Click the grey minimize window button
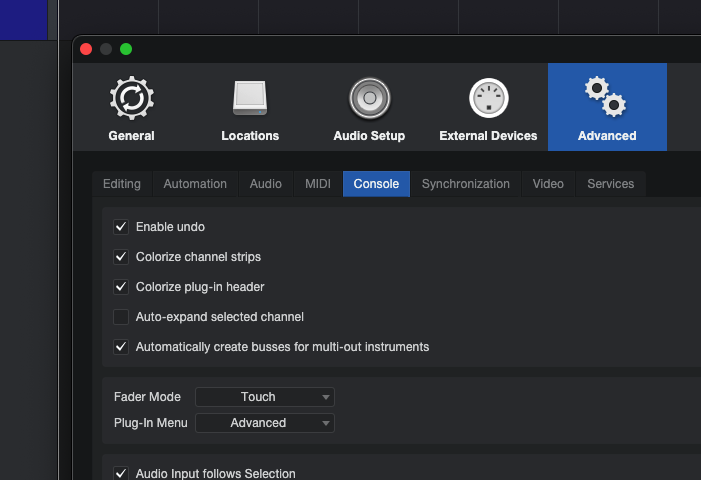 106,49
